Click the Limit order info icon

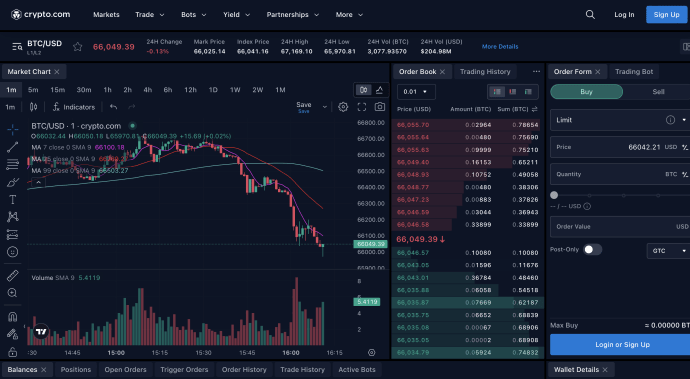[670, 120]
